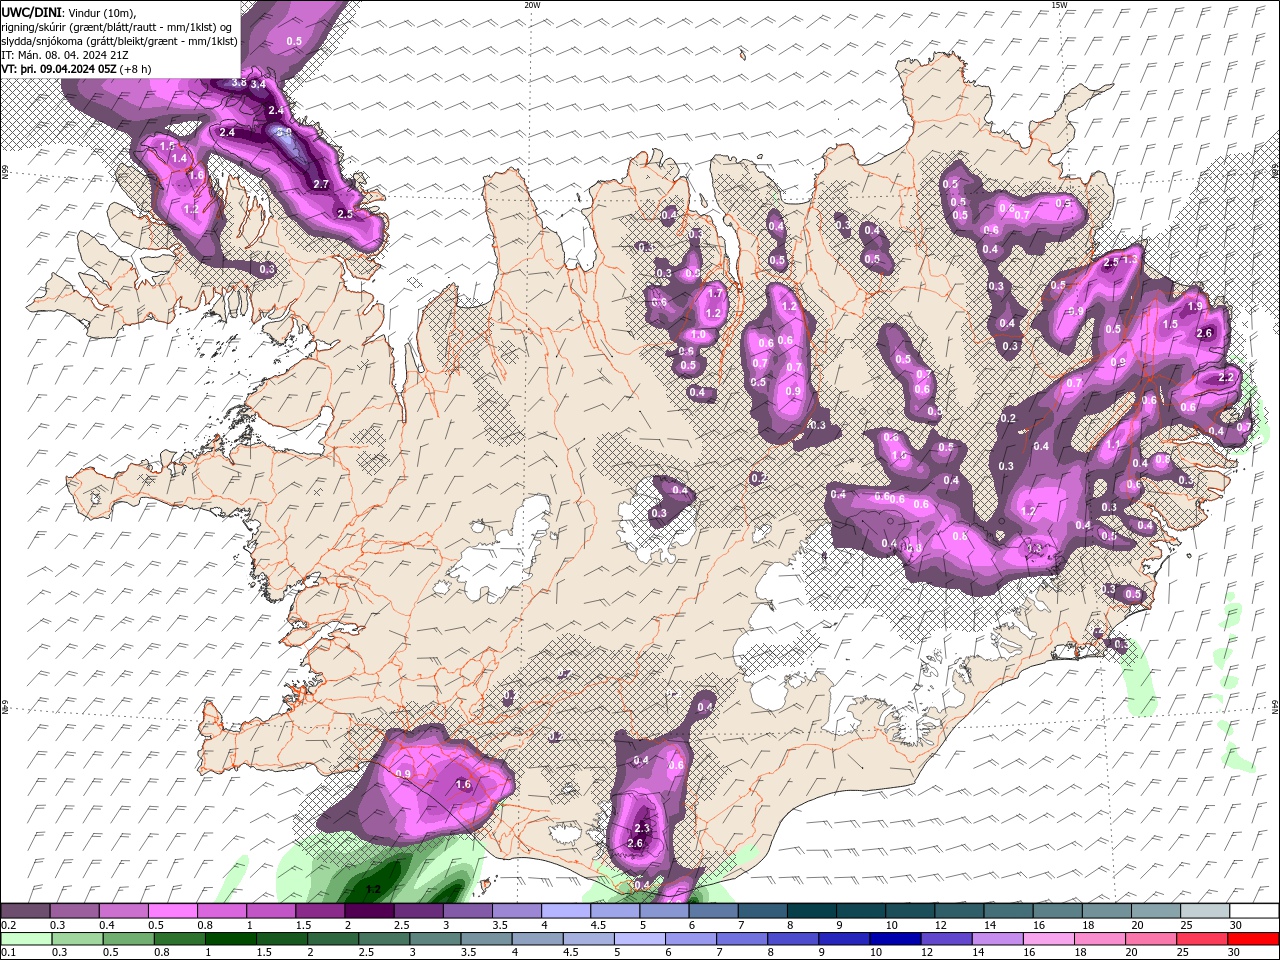Viewport: 1280px width, 960px height.
Task: Click the '1.9' value in the eastern snow area
Action: 1195,306
